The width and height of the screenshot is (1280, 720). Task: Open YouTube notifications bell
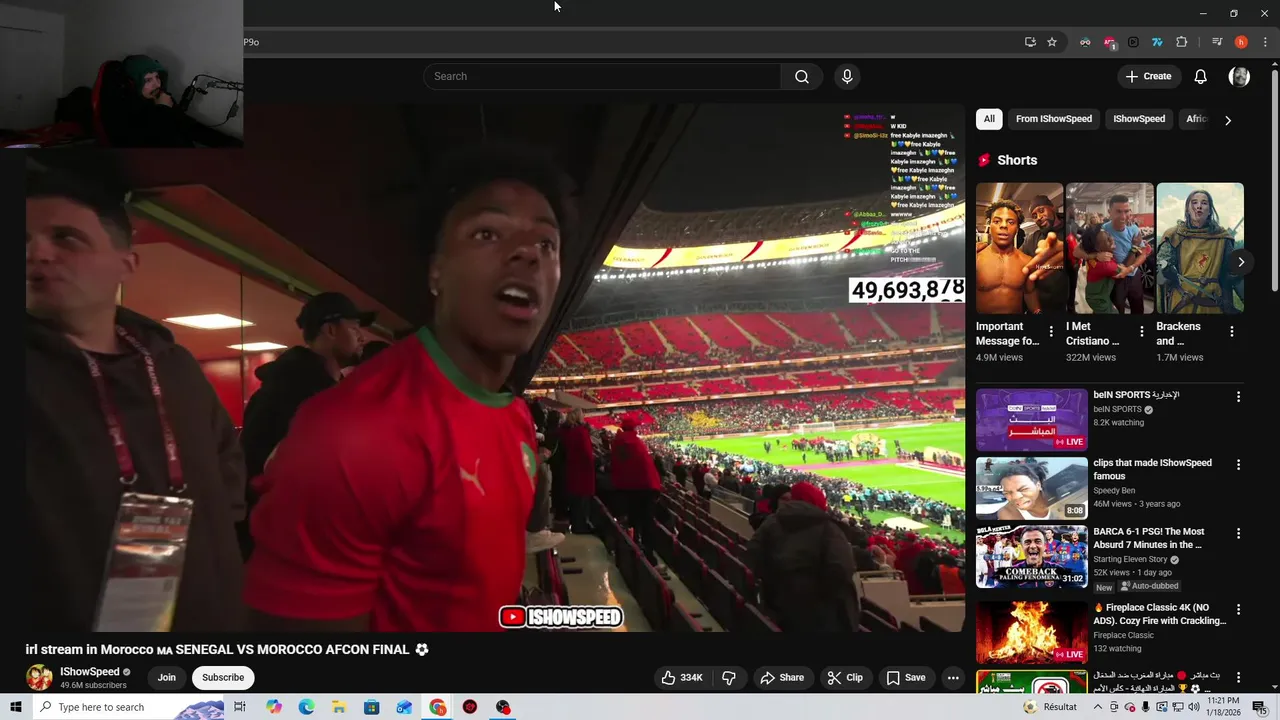point(1200,76)
